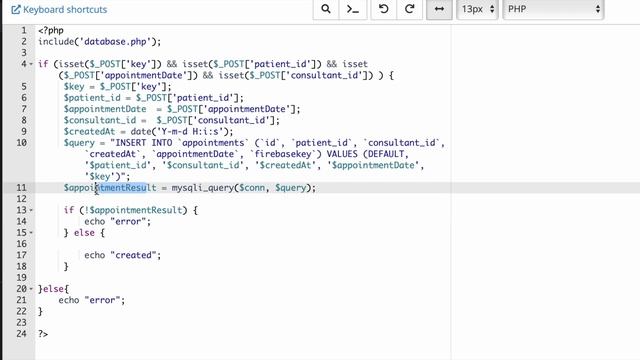Click the $createdAt = date line
Screen dimensions: 640x360
click(x=148, y=131)
